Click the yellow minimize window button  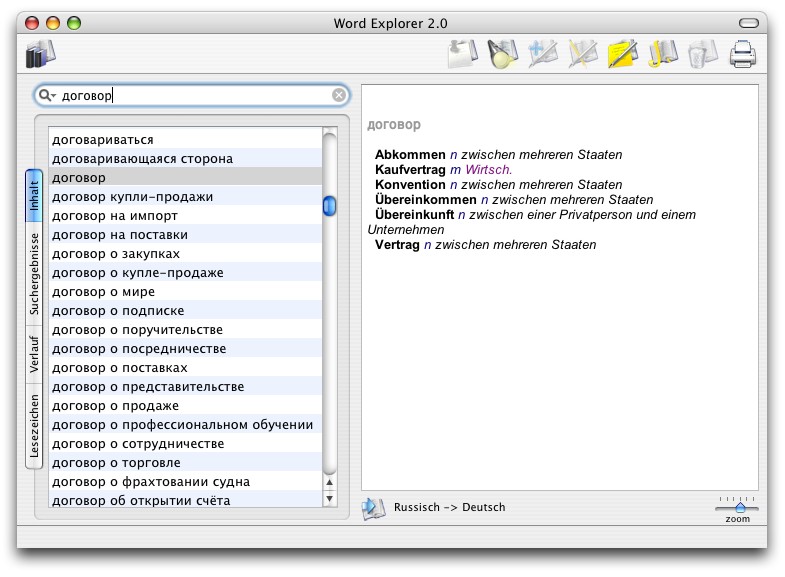pyautogui.click(x=53, y=23)
